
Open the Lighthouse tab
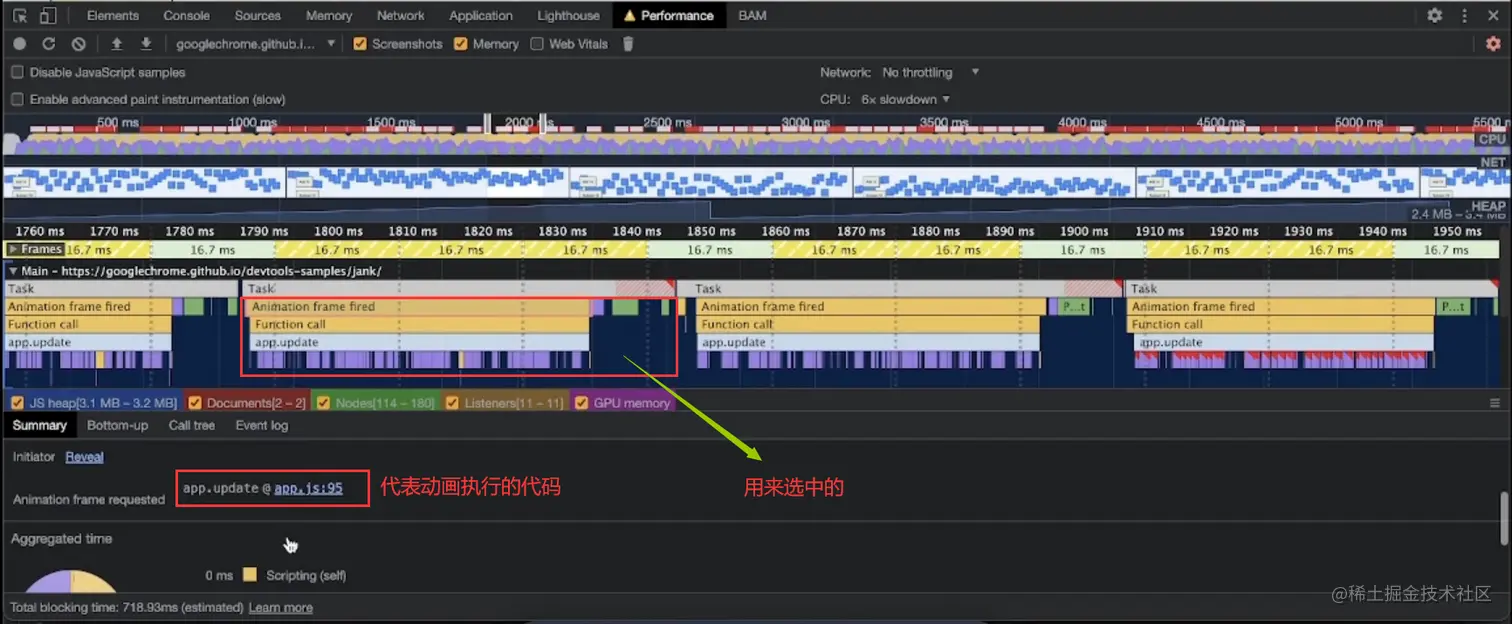(x=568, y=15)
